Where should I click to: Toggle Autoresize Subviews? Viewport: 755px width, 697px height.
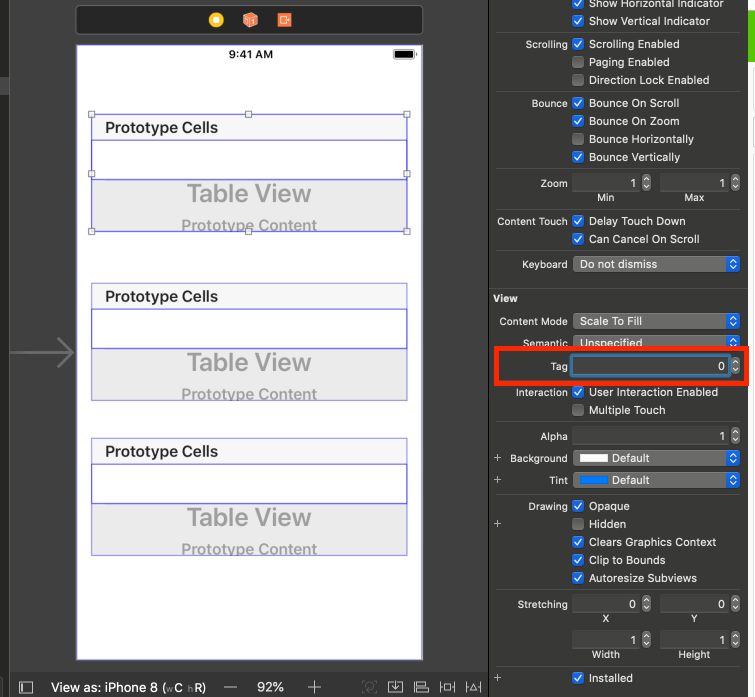(578, 578)
